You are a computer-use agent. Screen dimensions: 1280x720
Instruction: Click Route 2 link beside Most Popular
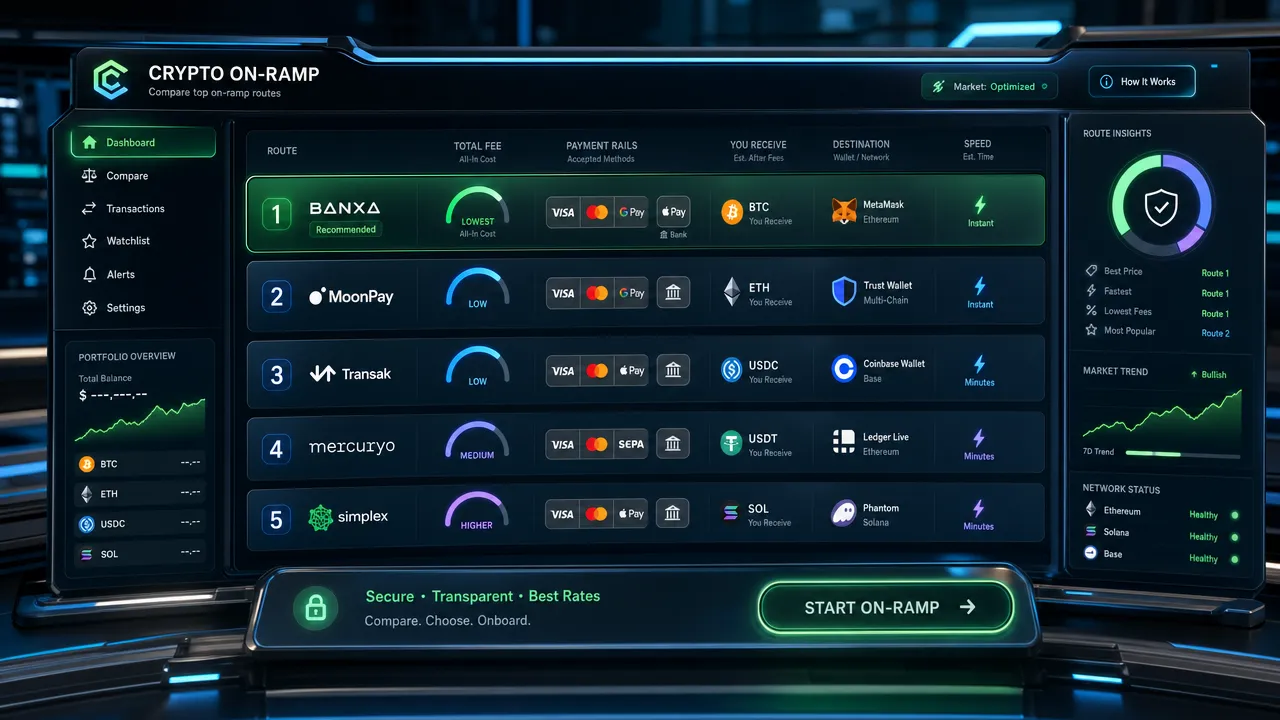click(x=1215, y=333)
